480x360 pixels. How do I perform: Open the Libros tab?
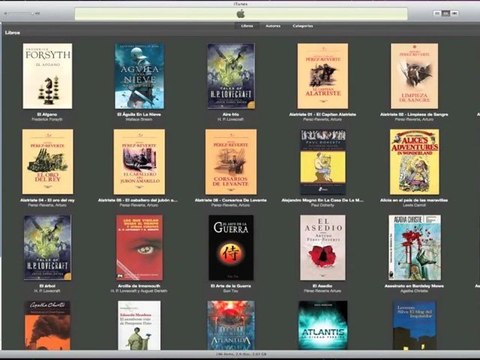pyautogui.click(x=247, y=26)
